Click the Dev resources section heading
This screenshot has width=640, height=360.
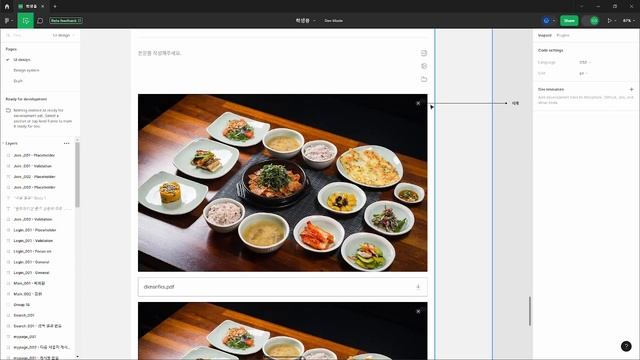551,89
